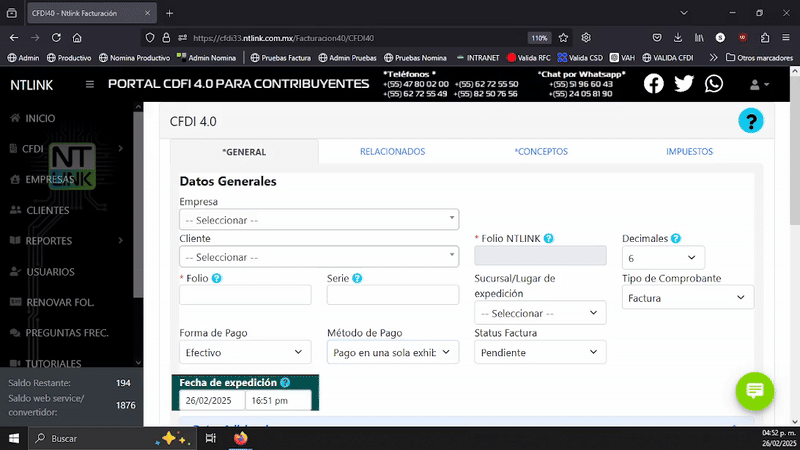Go to browser home page

[77, 38]
